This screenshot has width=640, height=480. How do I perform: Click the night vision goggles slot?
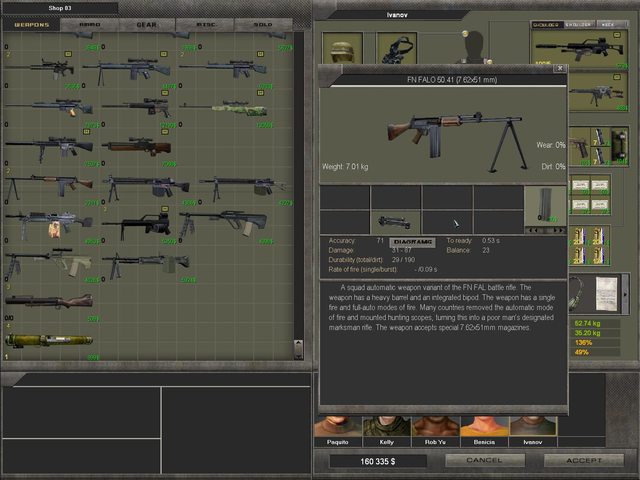(397, 48)
